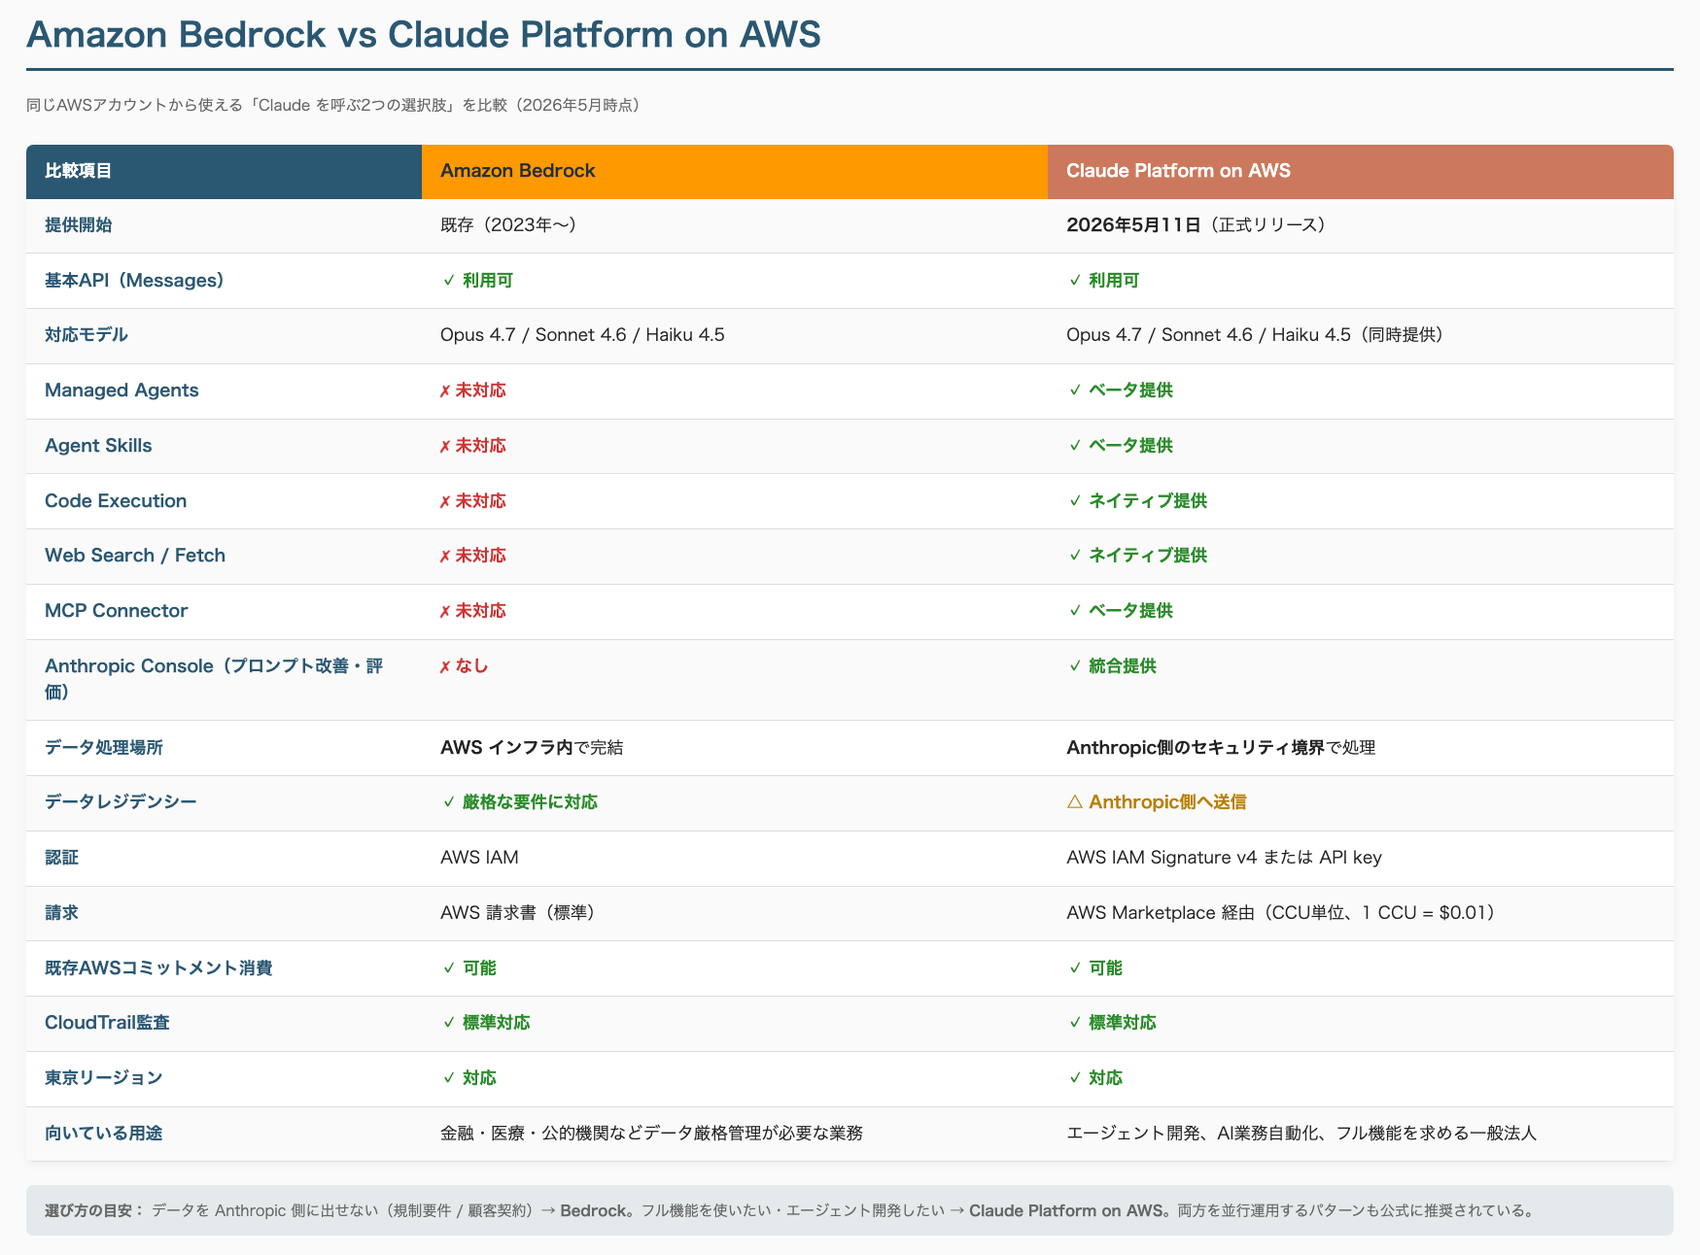Screen dimensions: 1700x1255
Task: Click the page title "Amazon Bedrock vs Claude Platform on AWS"
Action: pos(423,34)
